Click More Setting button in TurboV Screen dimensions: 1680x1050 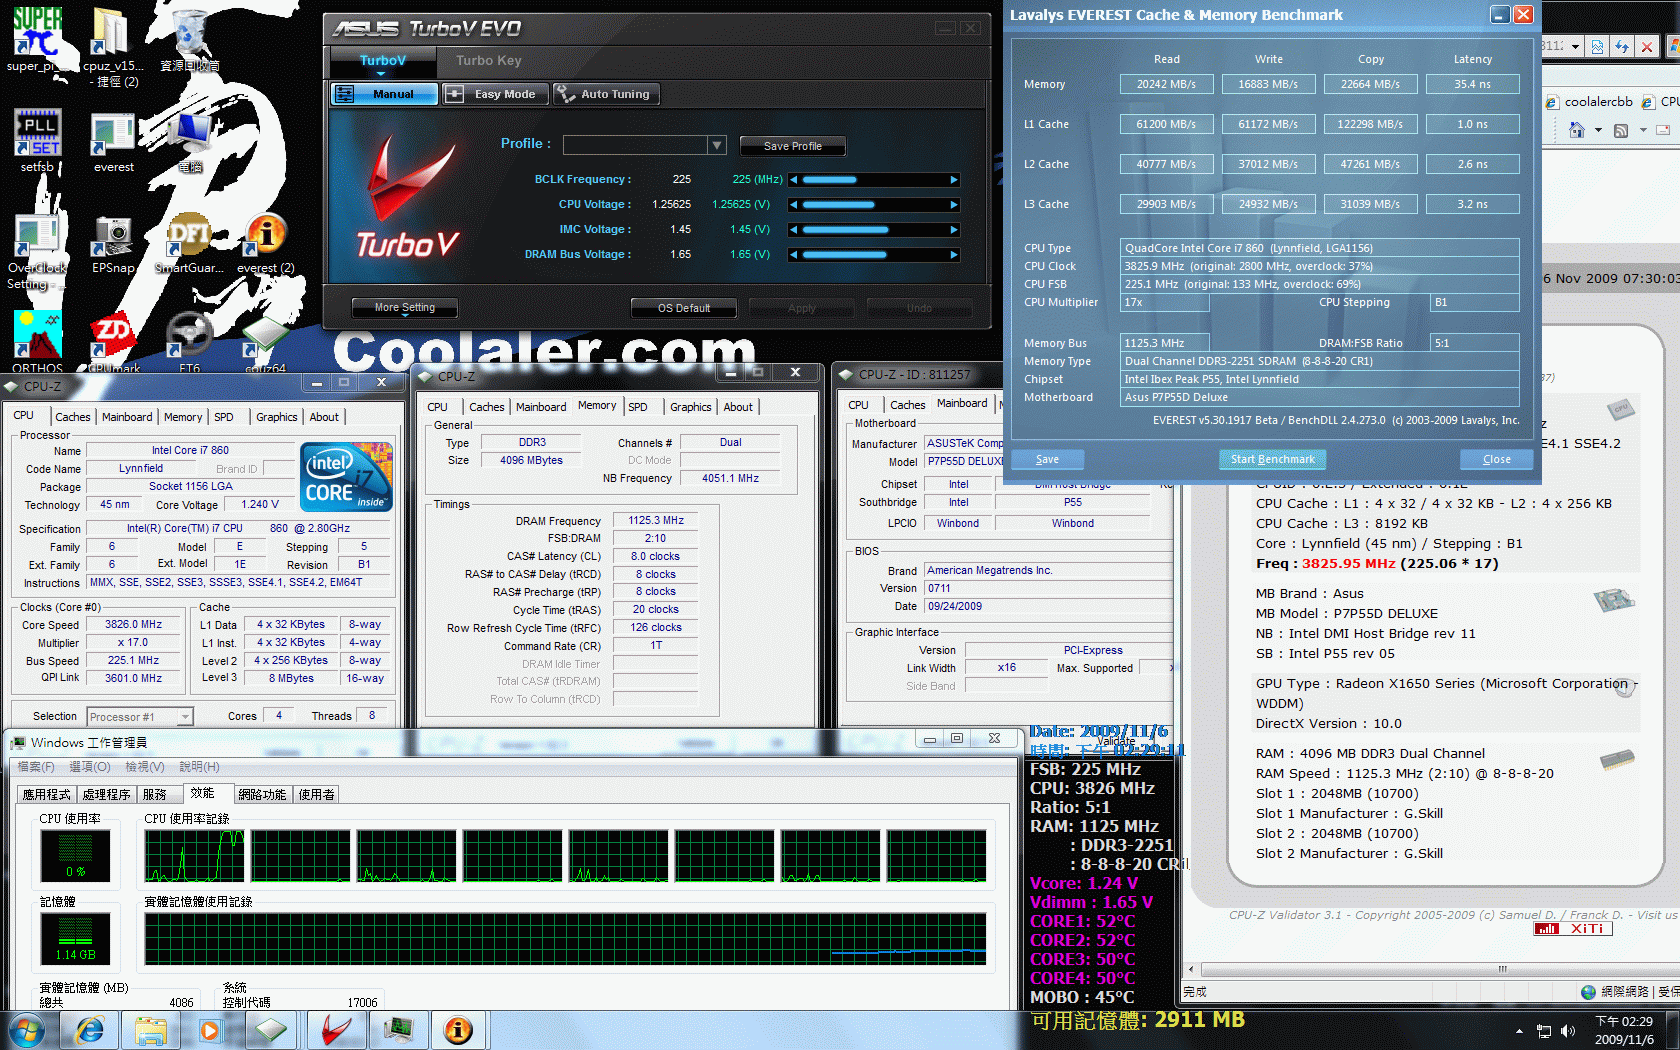point(405,308)
